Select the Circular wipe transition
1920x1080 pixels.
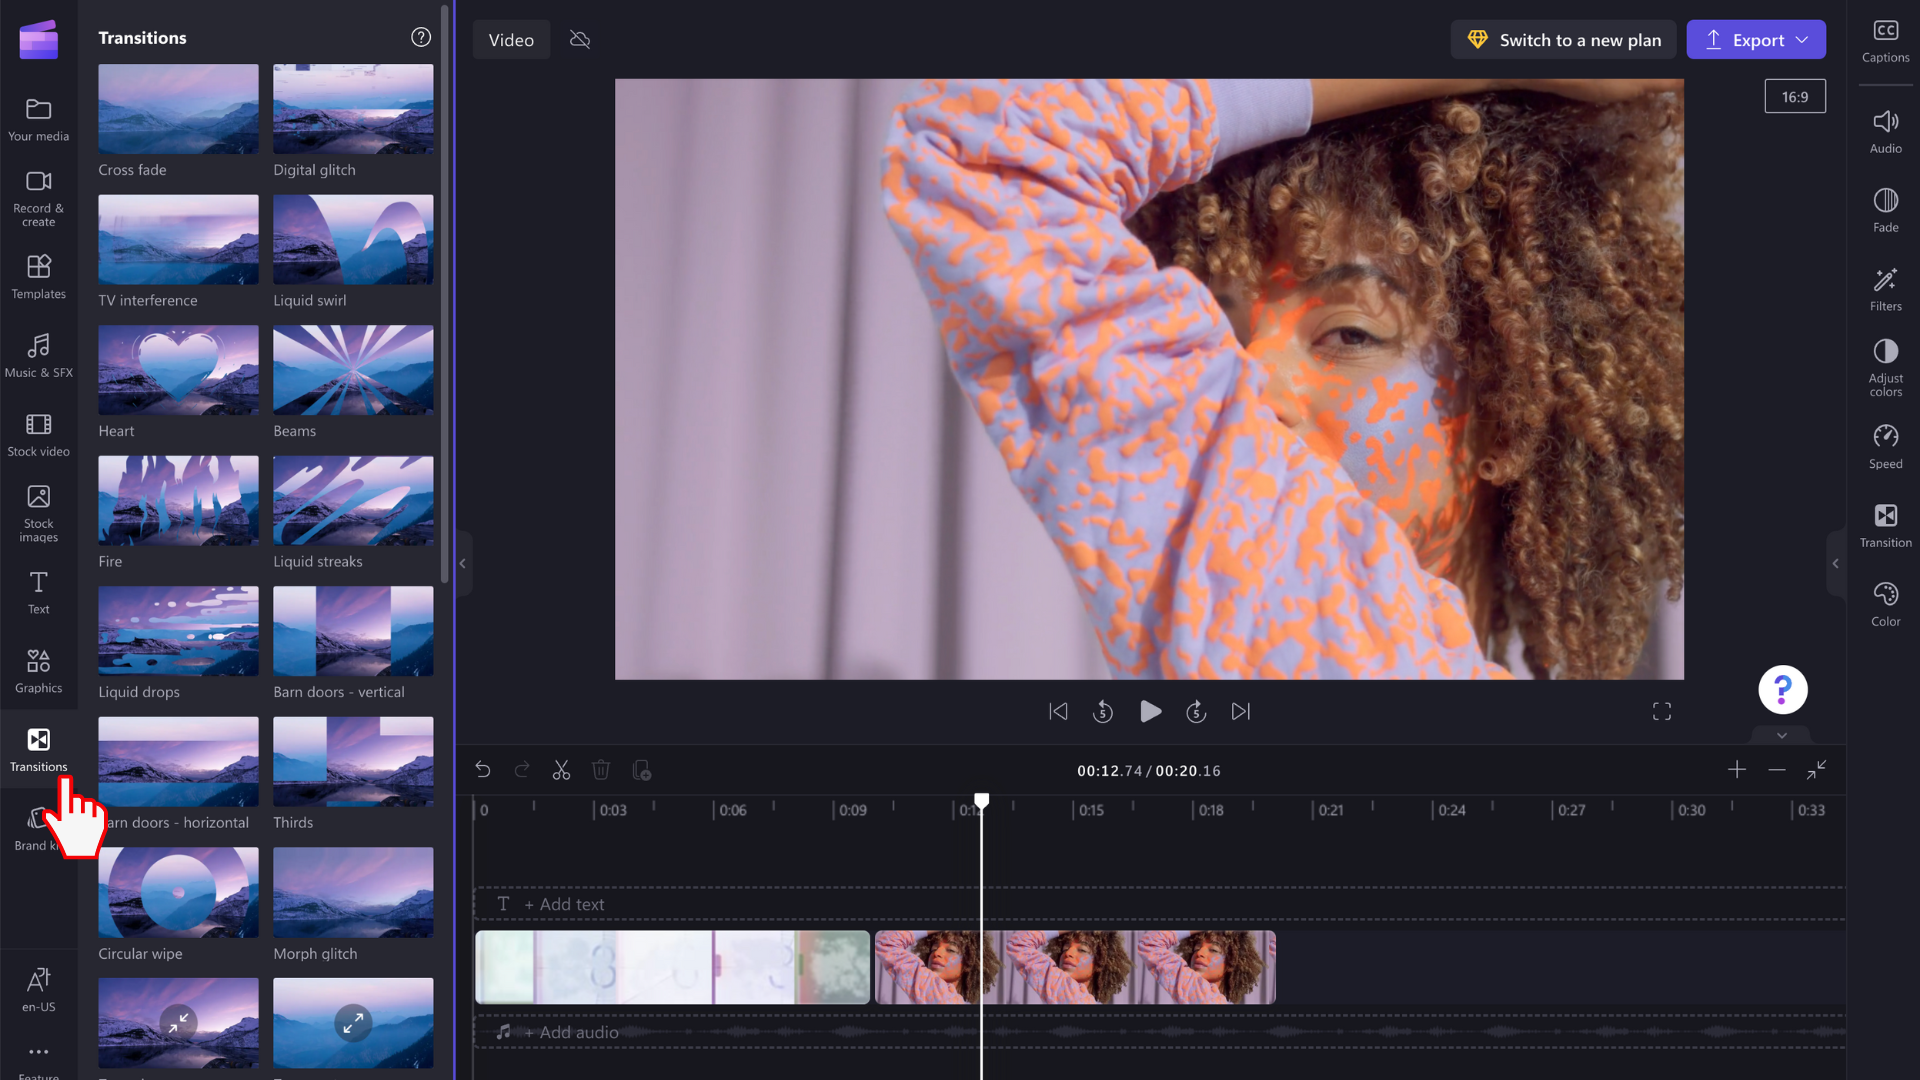coord(178,891)
